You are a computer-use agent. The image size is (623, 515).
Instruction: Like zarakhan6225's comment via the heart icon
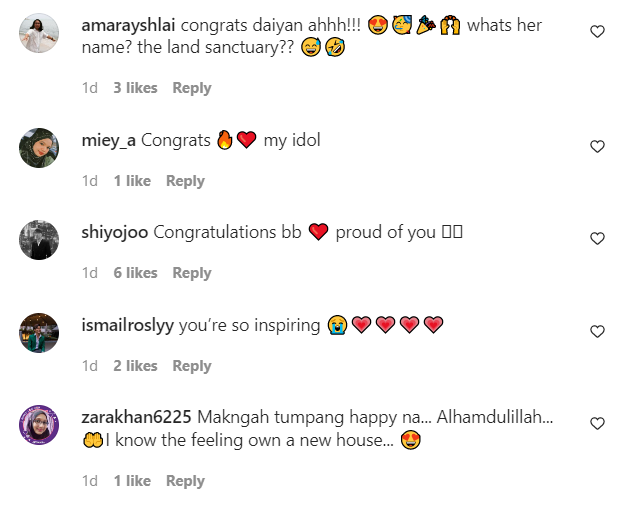(x=597, y=424)
